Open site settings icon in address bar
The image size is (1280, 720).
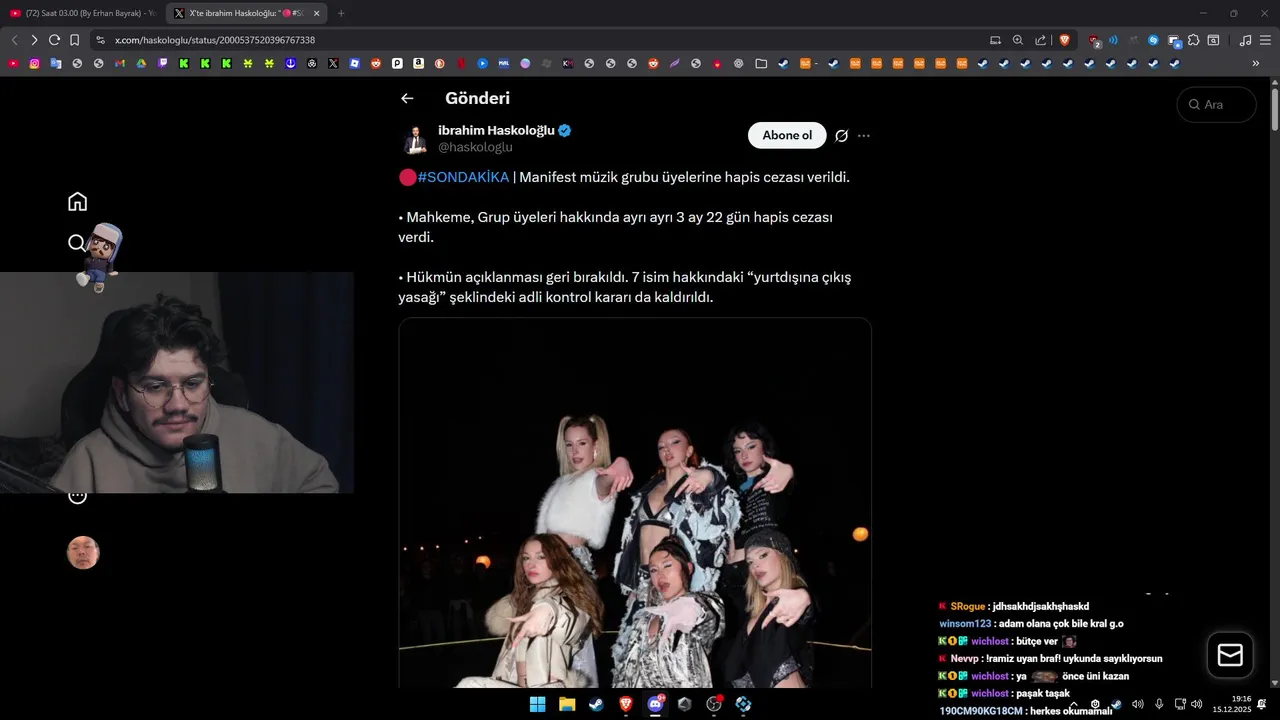[100, 40]
